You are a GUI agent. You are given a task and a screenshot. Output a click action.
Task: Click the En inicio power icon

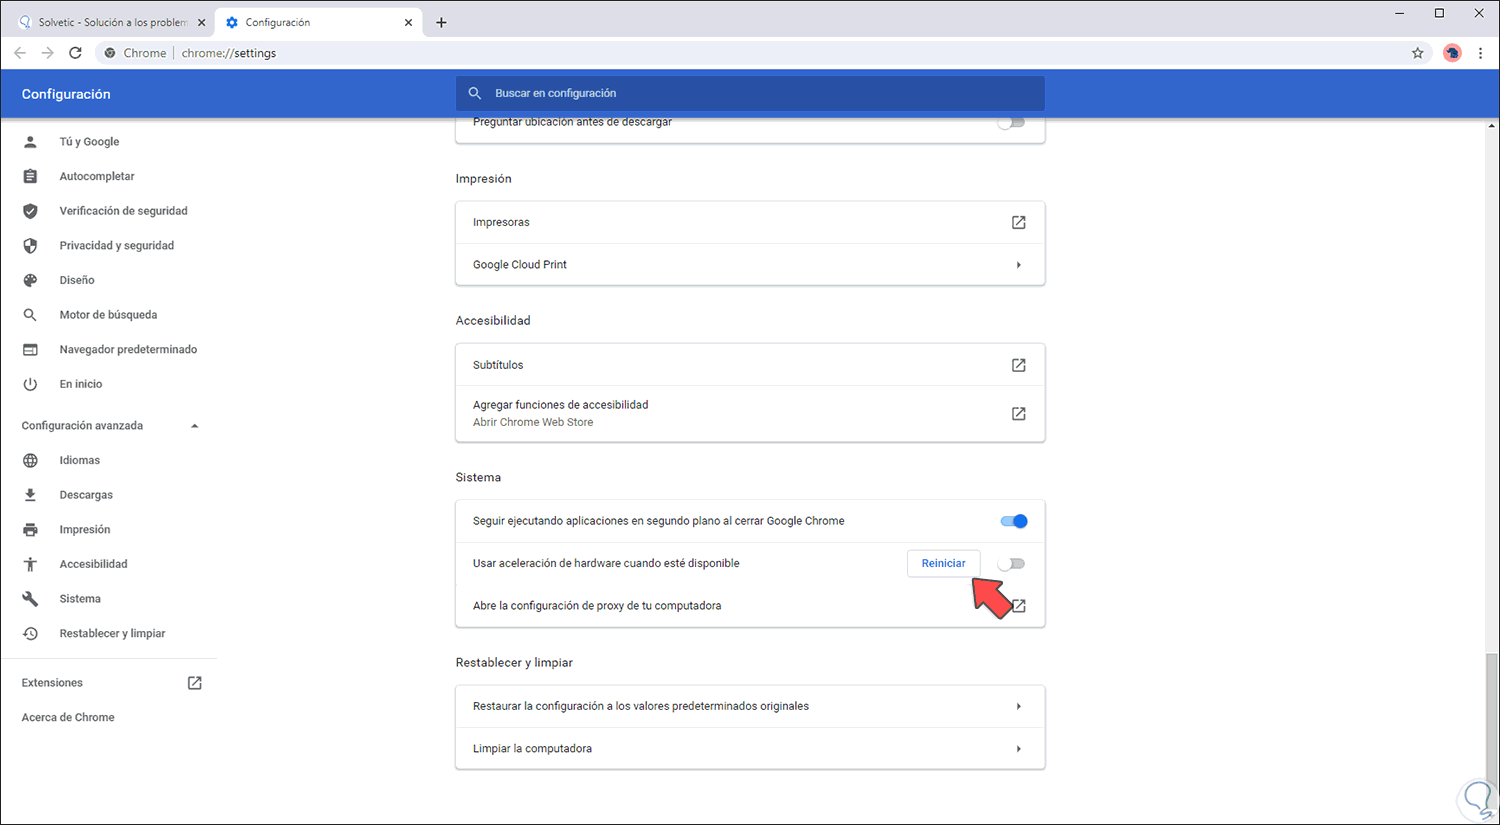tap(30, 384)
